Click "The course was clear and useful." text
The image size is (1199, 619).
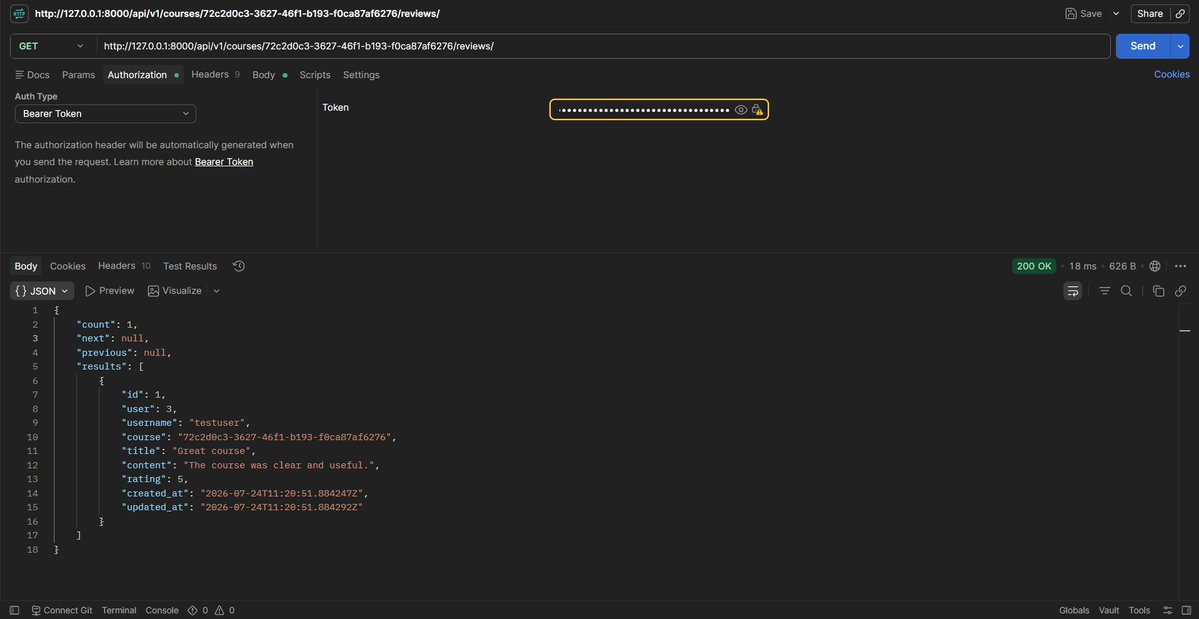point(278,465)
